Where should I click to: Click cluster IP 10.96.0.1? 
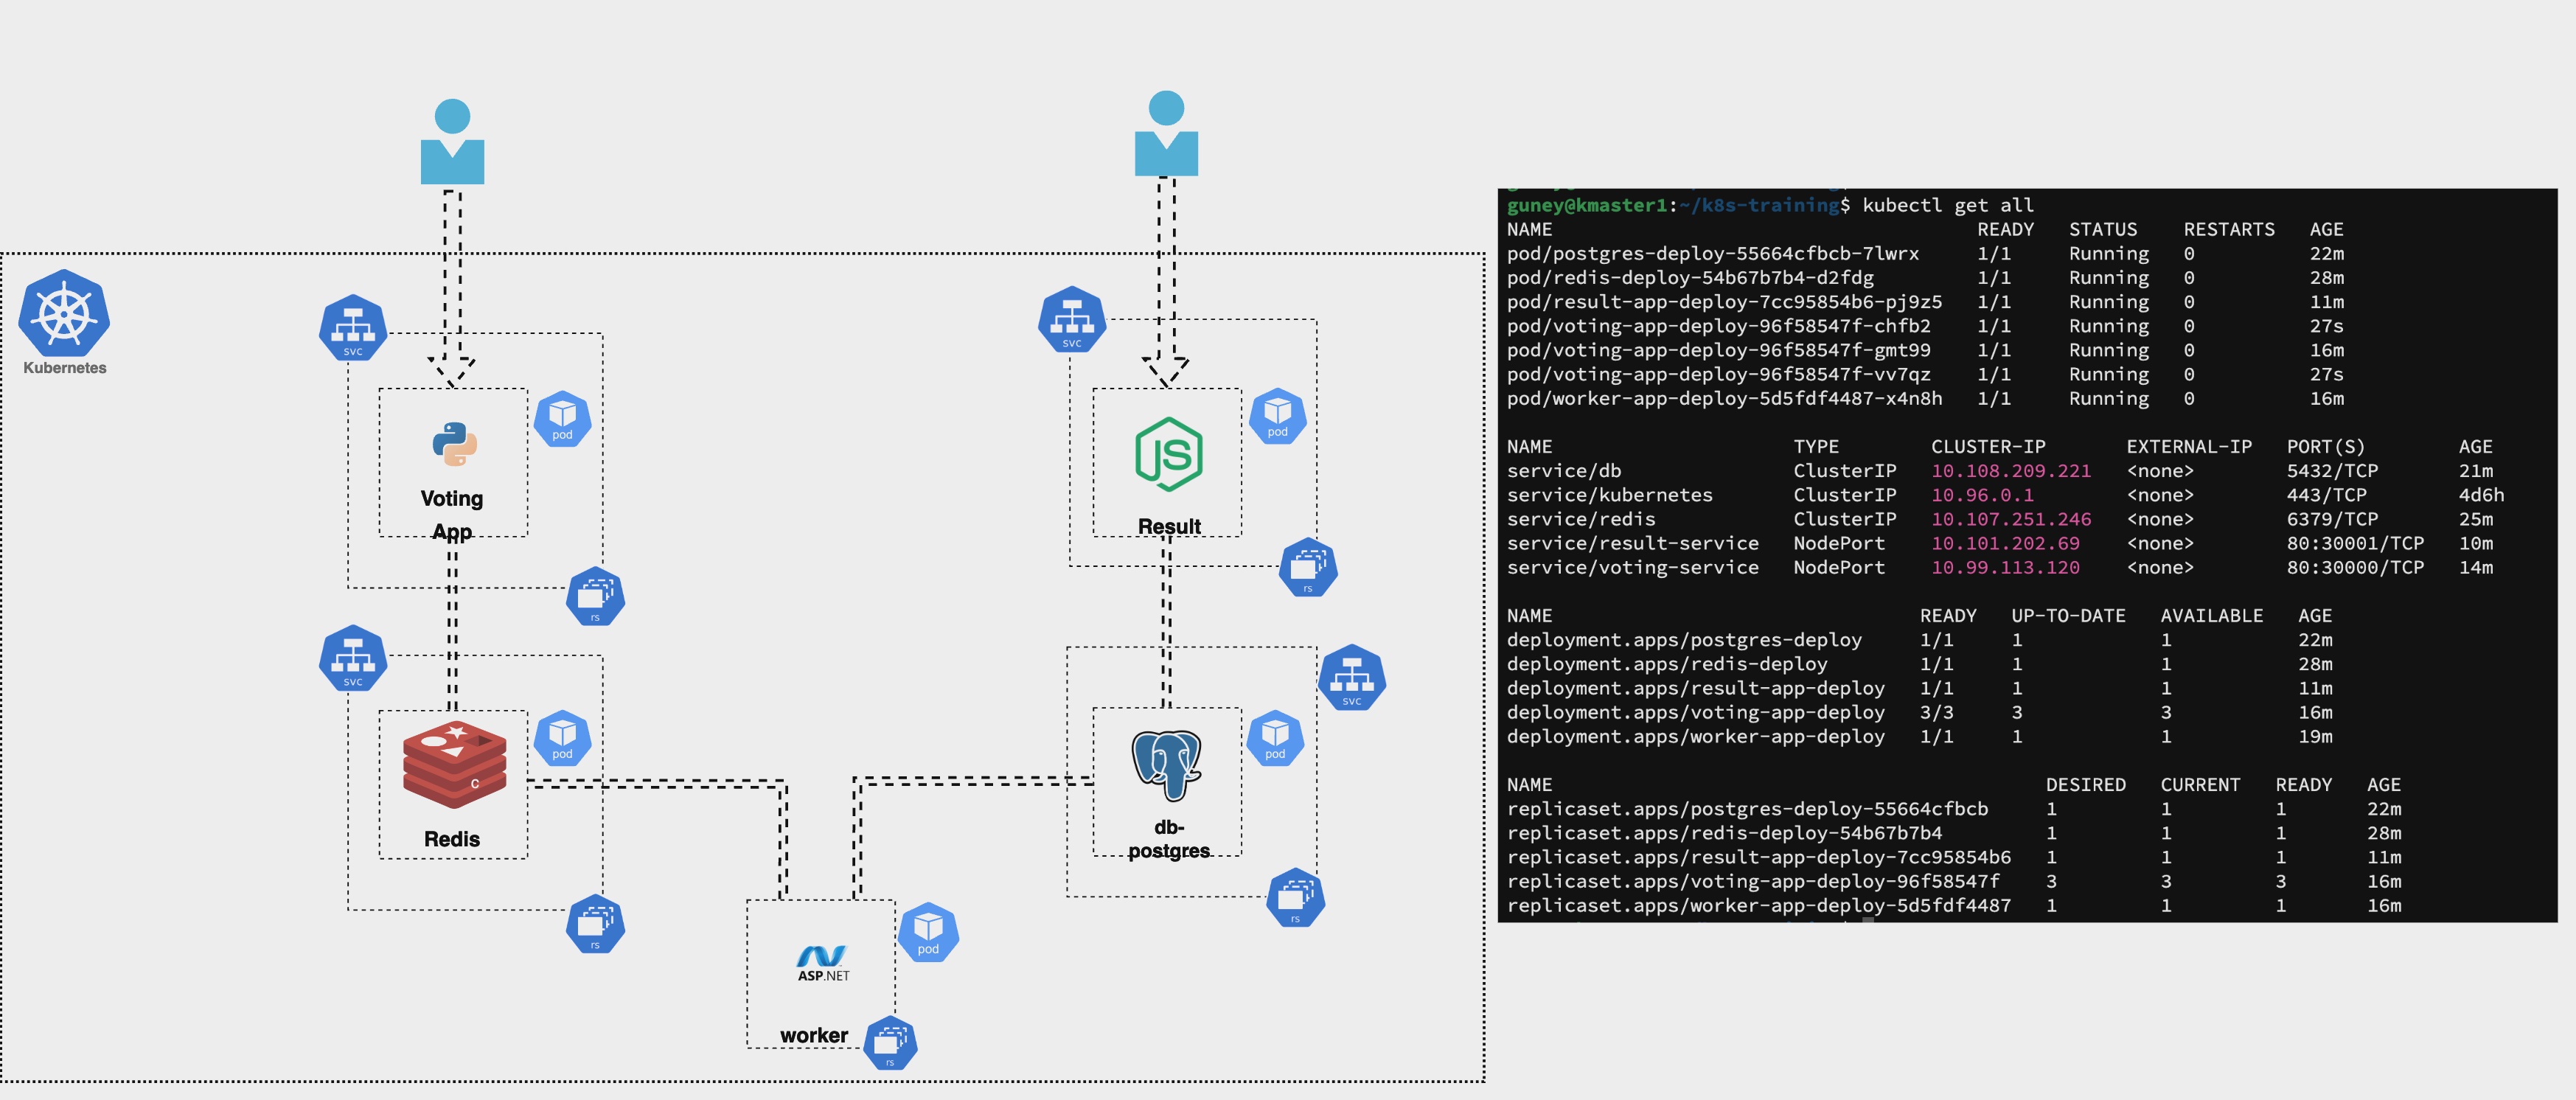click(x=1982, y=494)
